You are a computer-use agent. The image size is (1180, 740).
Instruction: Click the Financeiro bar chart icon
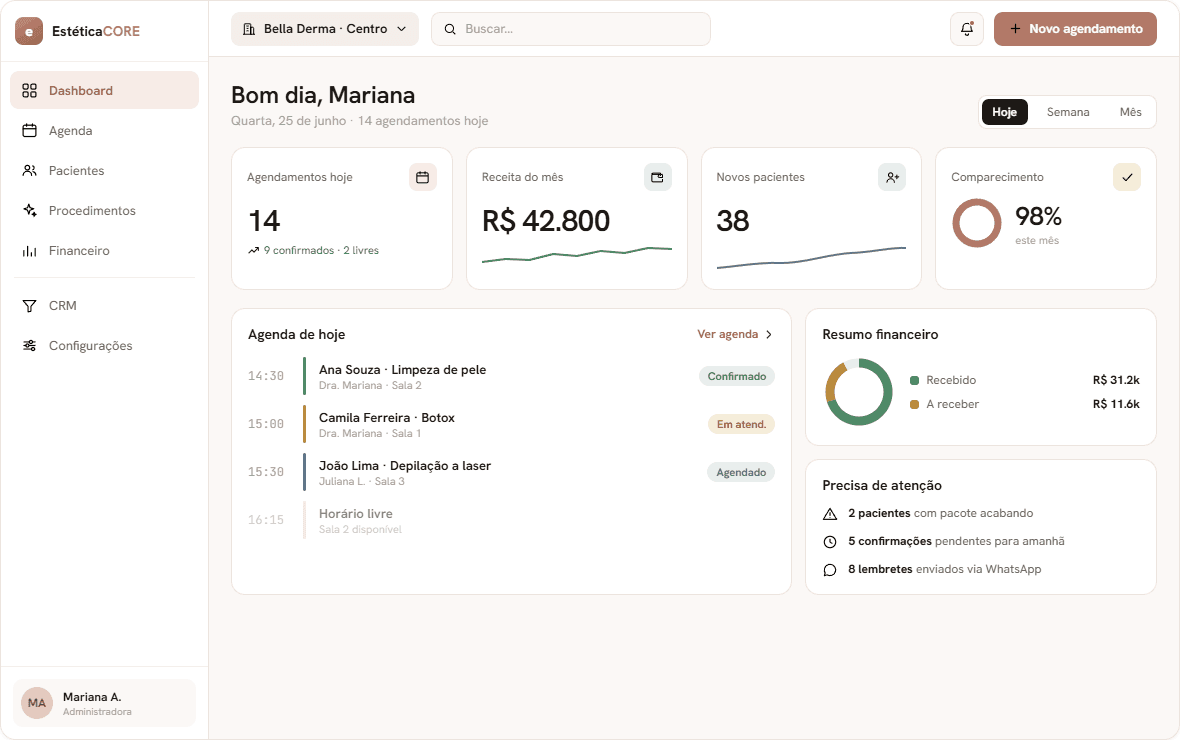tap(29, 251)
